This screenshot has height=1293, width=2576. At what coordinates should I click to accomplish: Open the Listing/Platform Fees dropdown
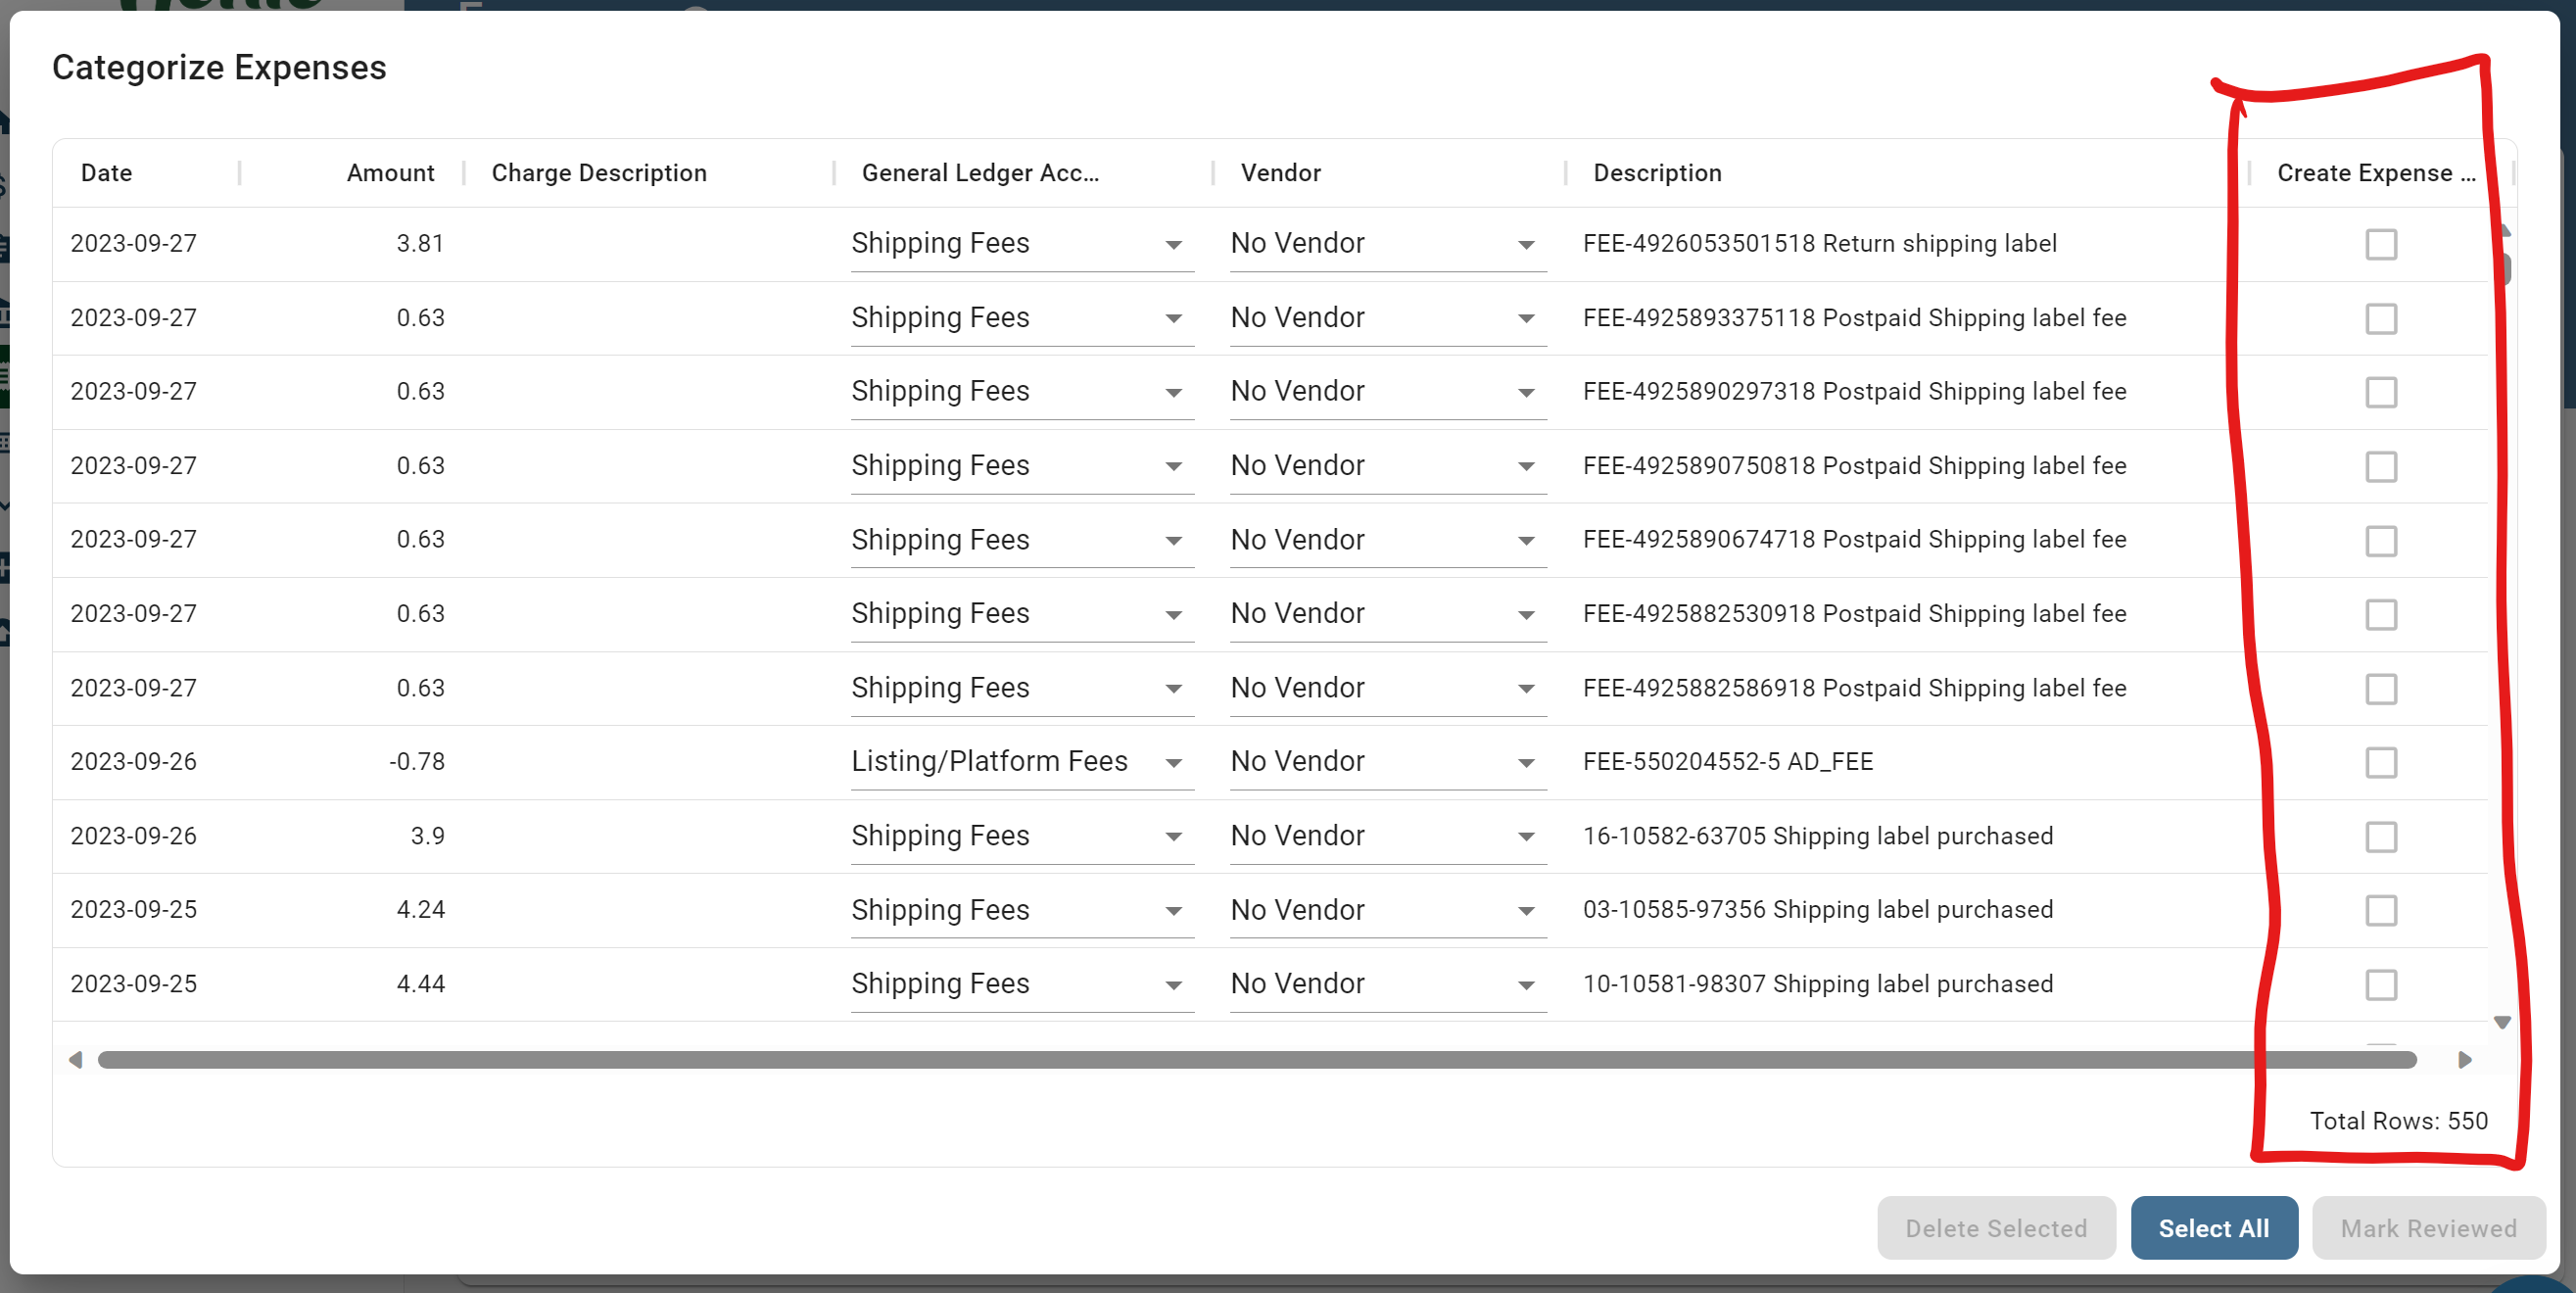coord(1173,762)
